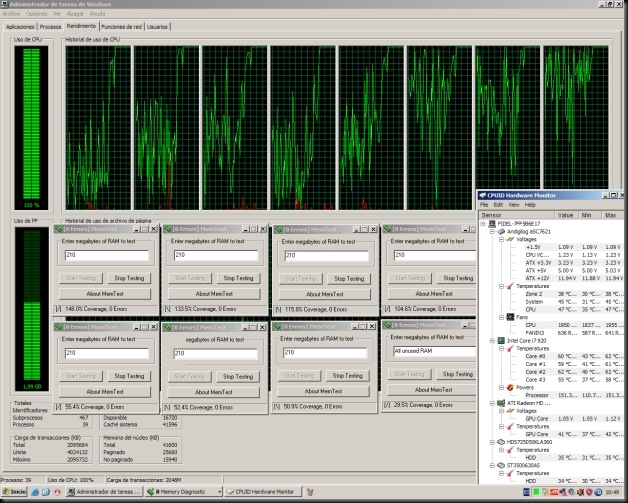The width and height of the screenshot is (628, 503).
Task: Collapse the Andigilog aSC7621 sensor node
Action: tap(493, 232)
